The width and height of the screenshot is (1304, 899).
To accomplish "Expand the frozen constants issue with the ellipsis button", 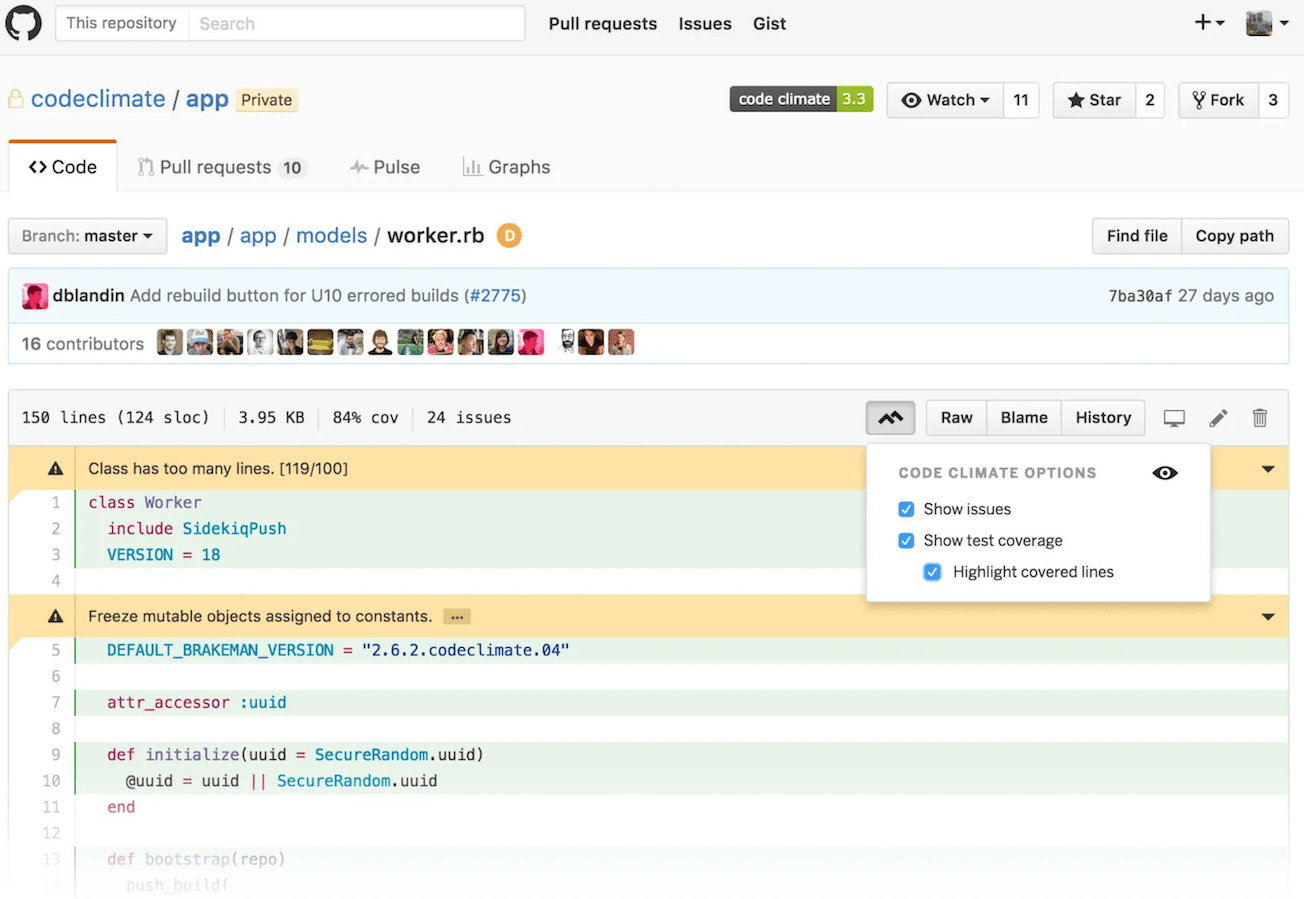I will click(456, 616).
